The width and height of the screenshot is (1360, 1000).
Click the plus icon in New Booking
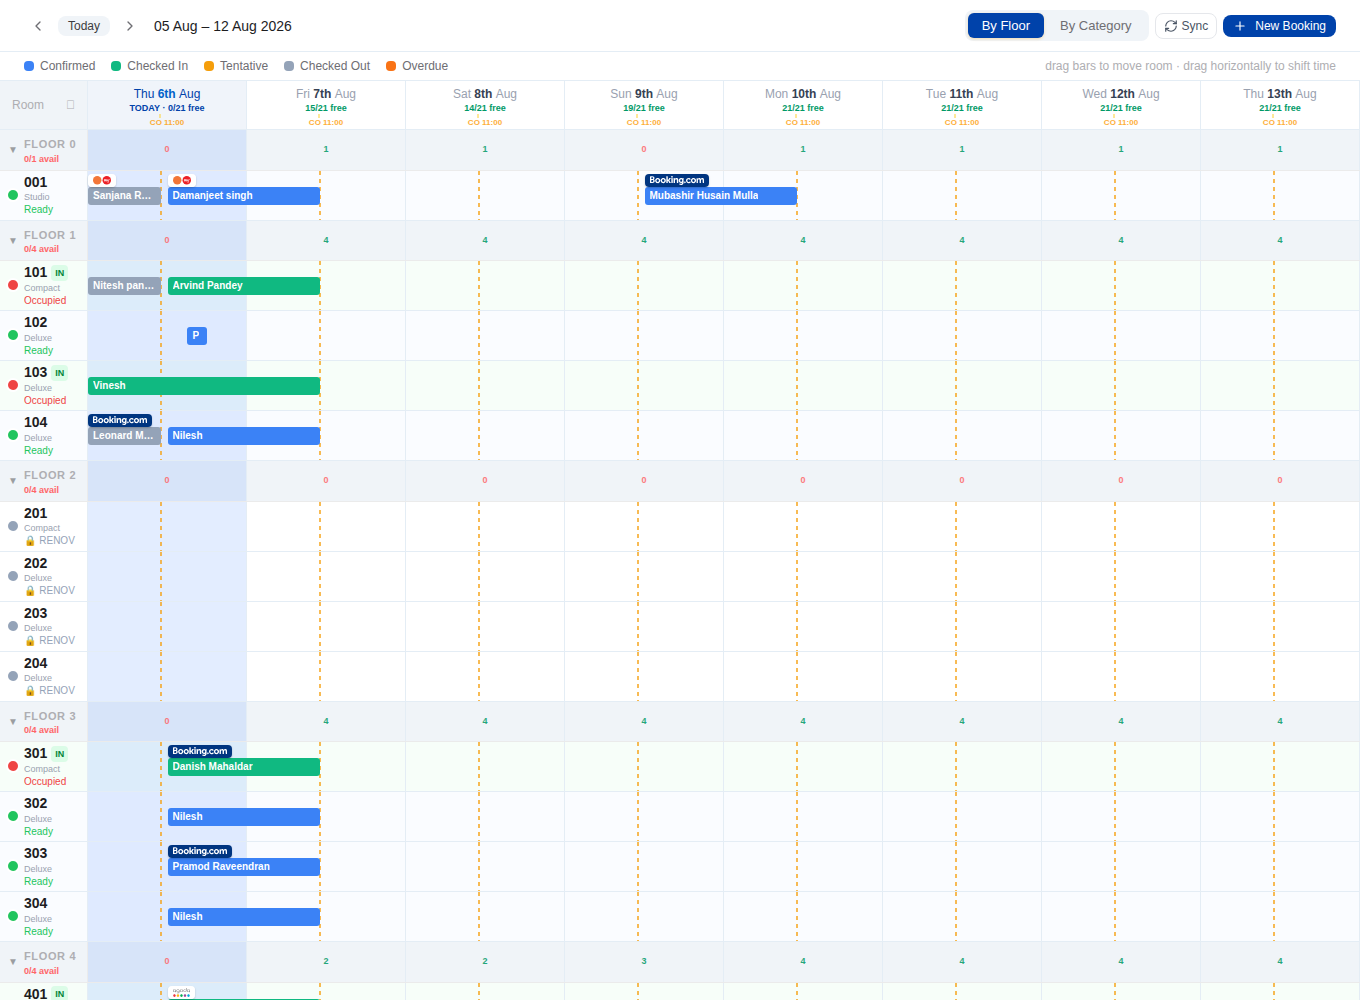click(1240, 26)
